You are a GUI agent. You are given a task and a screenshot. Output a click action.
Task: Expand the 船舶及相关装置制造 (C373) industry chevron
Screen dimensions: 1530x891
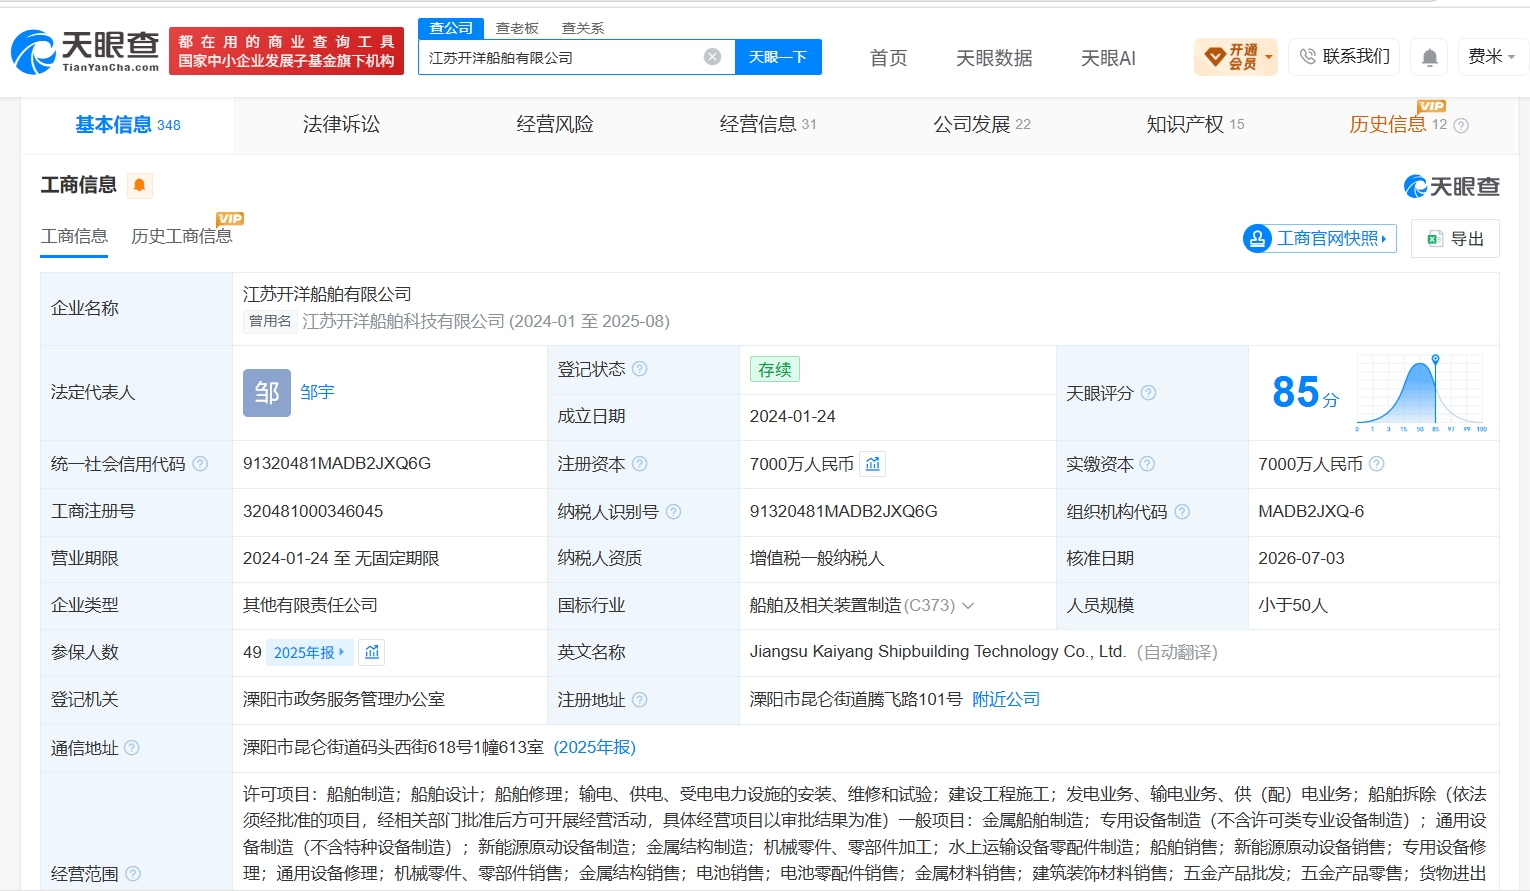(968, 606)
